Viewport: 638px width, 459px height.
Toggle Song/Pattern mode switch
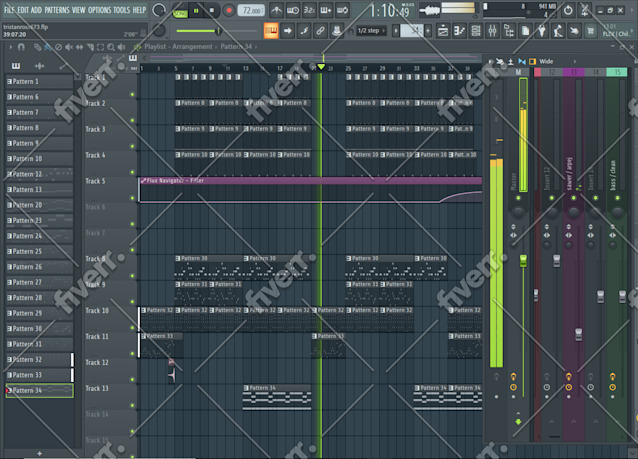179,11
